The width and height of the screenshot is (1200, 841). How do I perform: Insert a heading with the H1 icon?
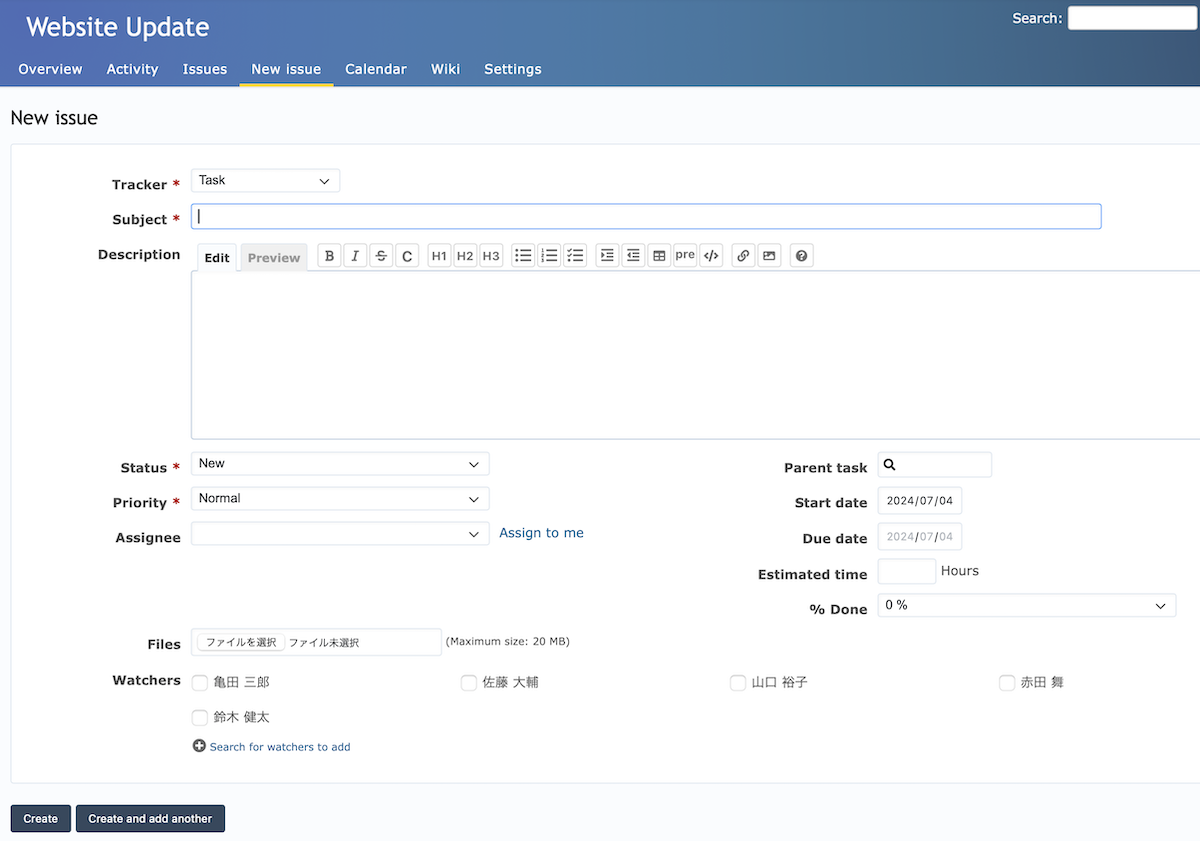[x=439, y=255]
